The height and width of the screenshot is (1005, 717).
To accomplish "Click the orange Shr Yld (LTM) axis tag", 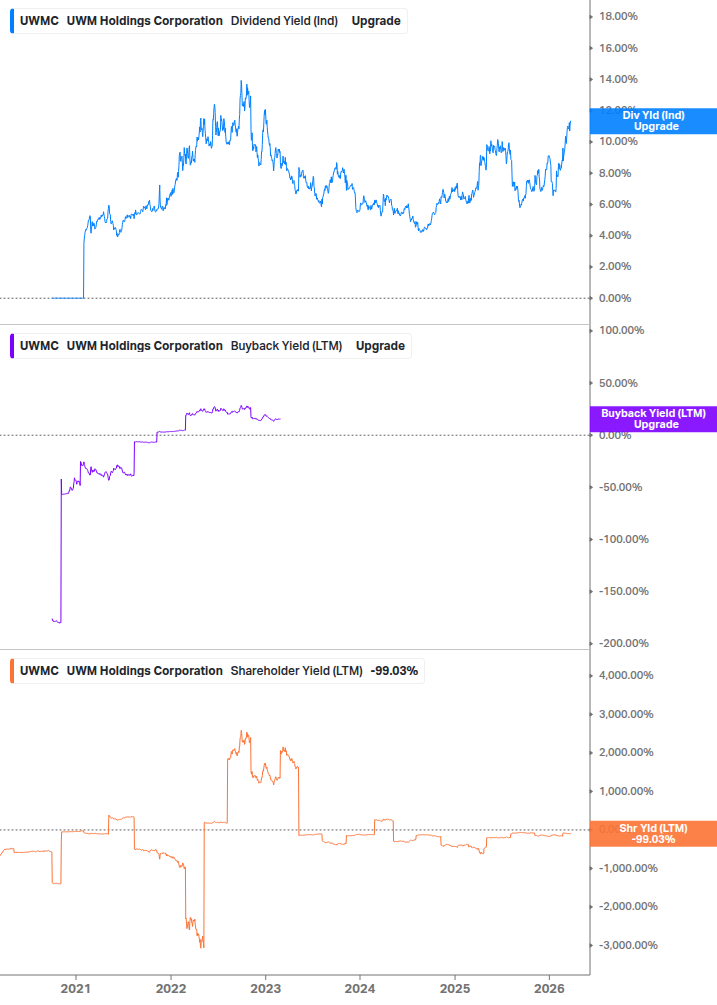I will click(653, 833).
